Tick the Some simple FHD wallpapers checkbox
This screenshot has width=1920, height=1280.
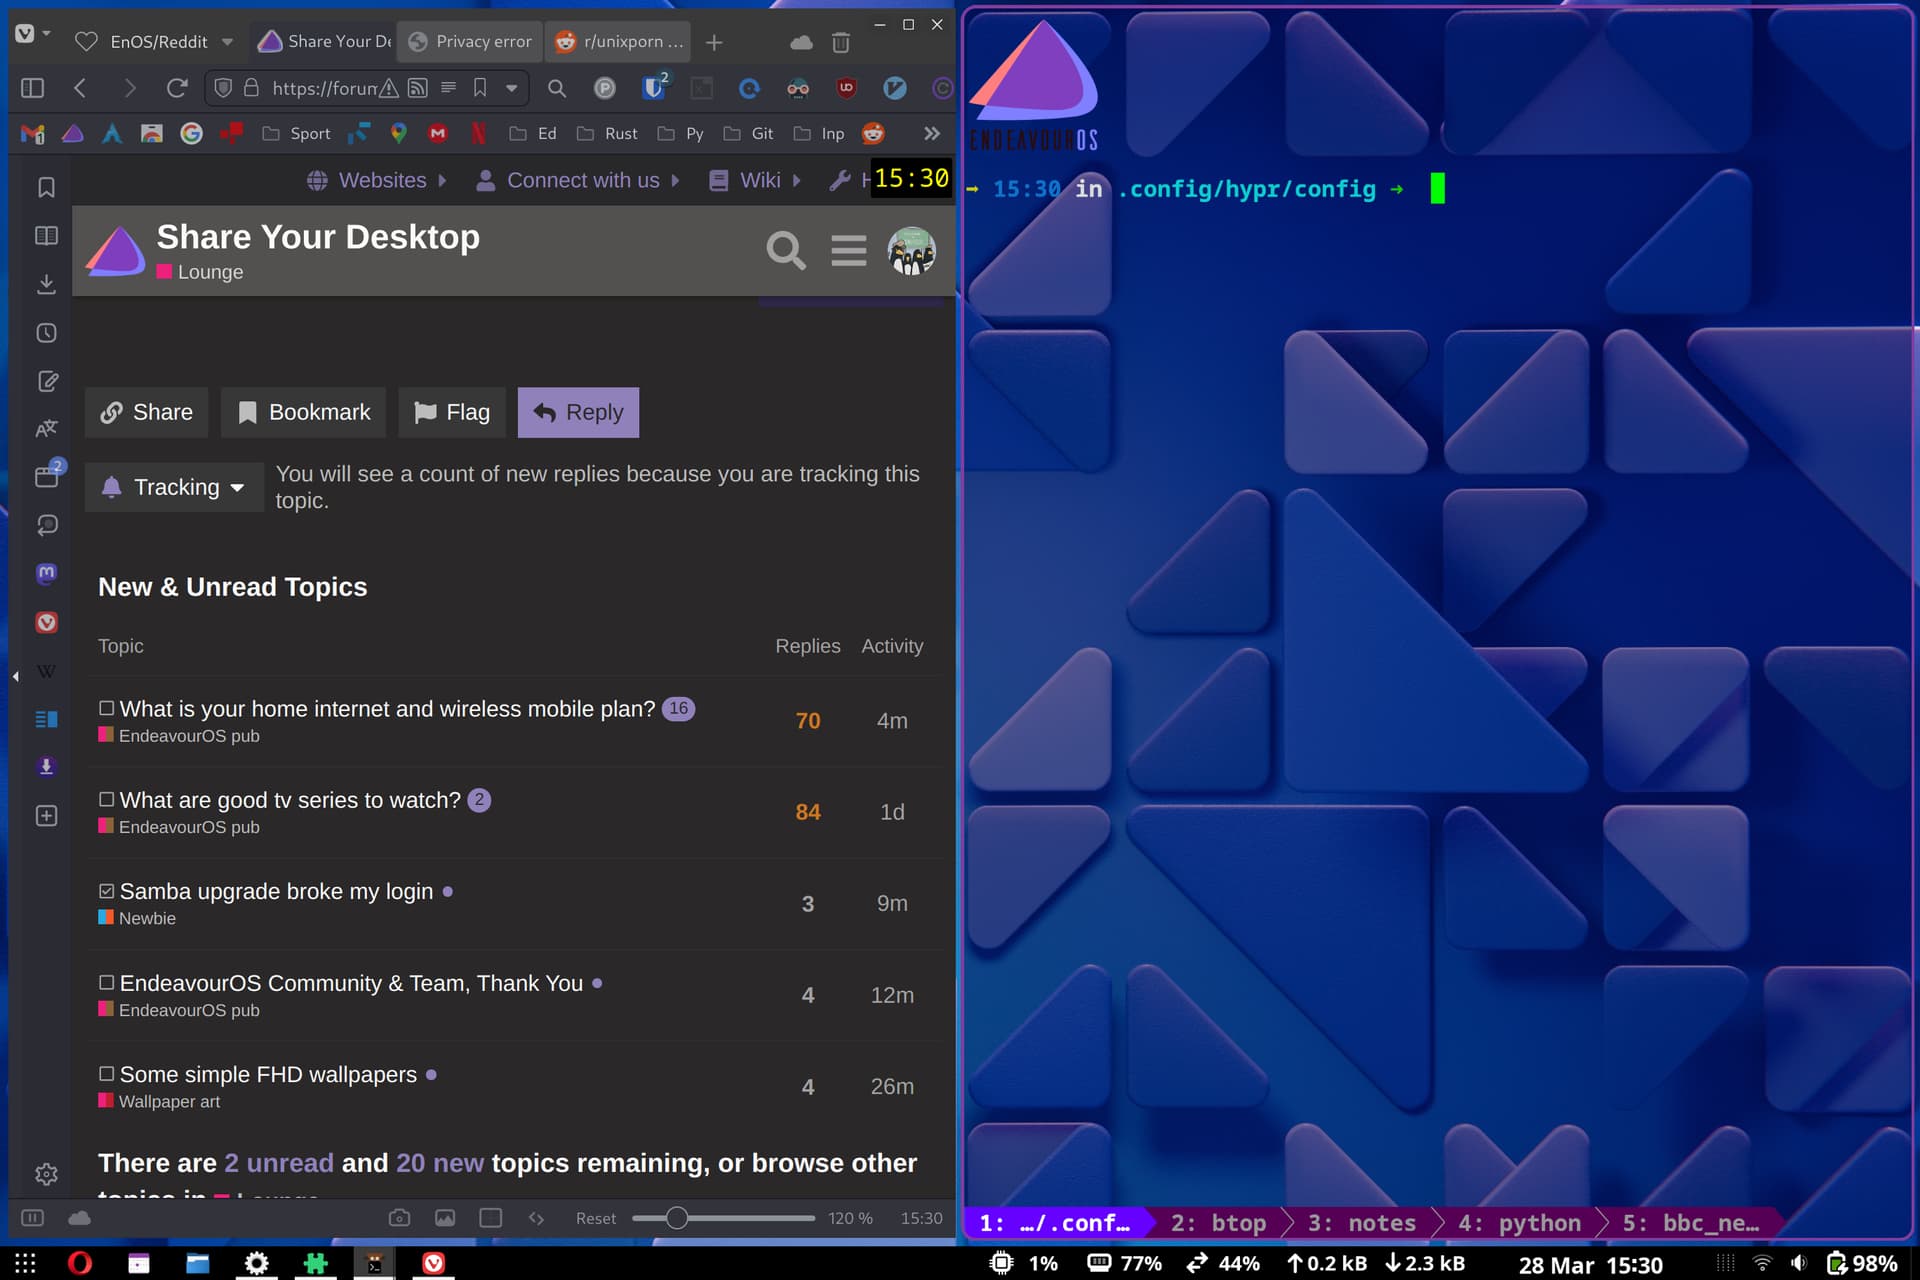click(x=106, y=1074)
